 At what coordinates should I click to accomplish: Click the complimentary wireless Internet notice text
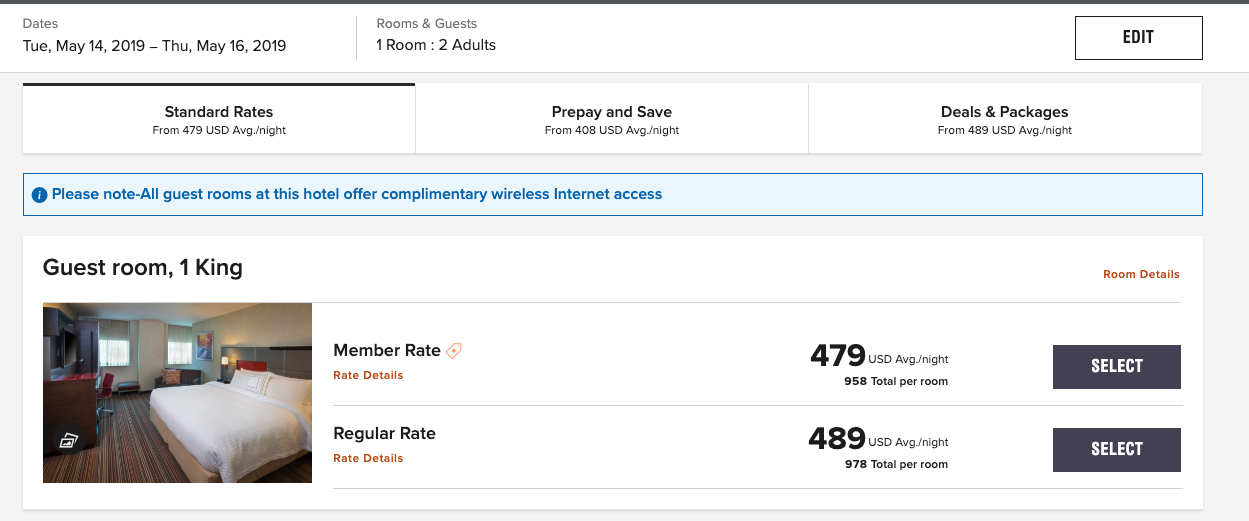pyautogui.click(x=357, y=194)
